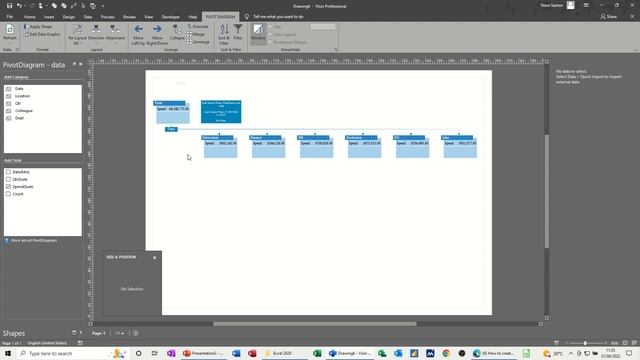Click Merge in the Arrange group

(196, 34)
